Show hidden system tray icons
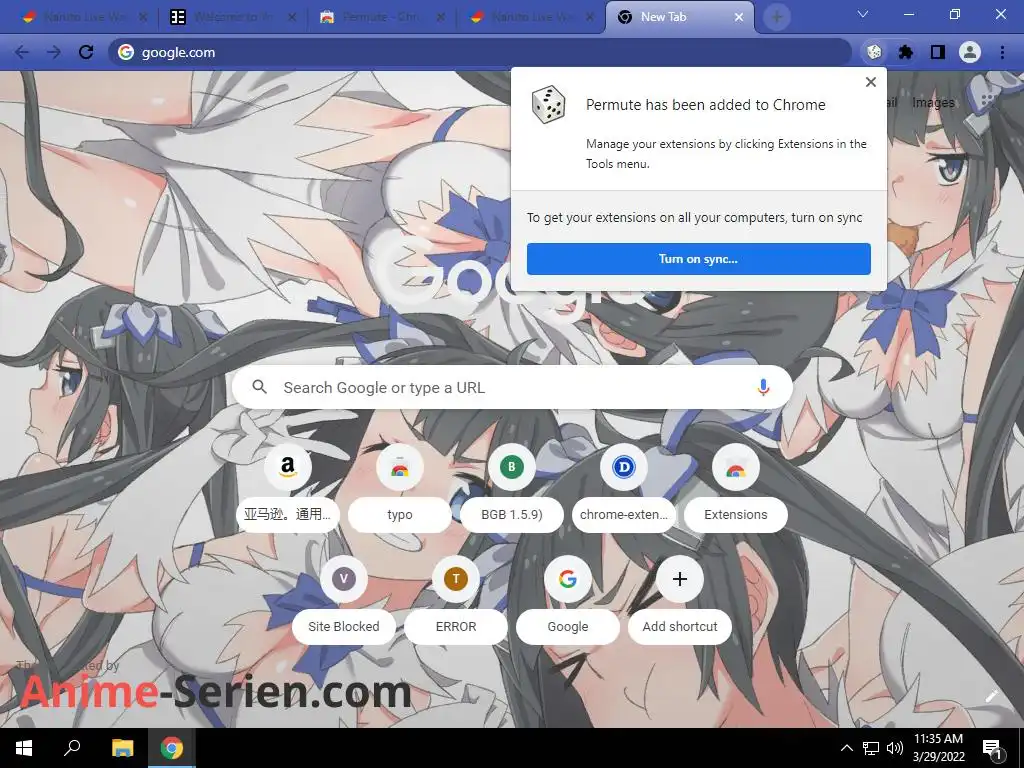This screenshot has width=1024, height=768. tap(846, 748)
